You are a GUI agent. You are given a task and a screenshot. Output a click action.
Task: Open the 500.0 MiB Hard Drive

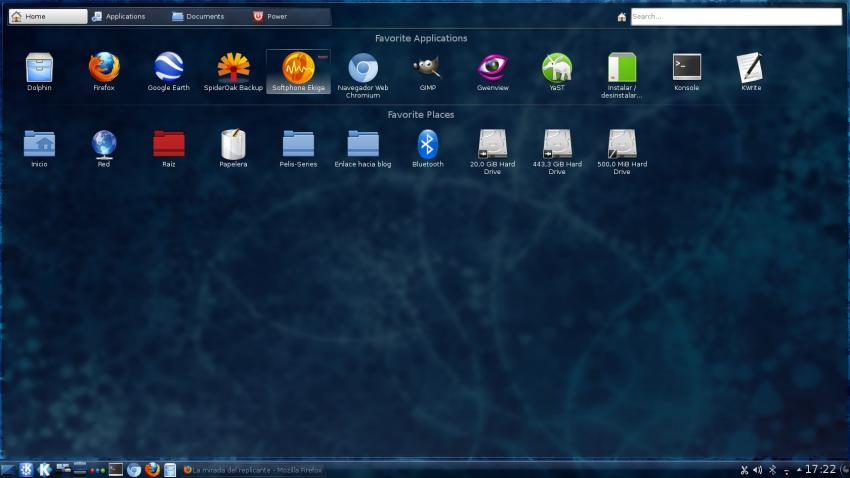point(622,152)
